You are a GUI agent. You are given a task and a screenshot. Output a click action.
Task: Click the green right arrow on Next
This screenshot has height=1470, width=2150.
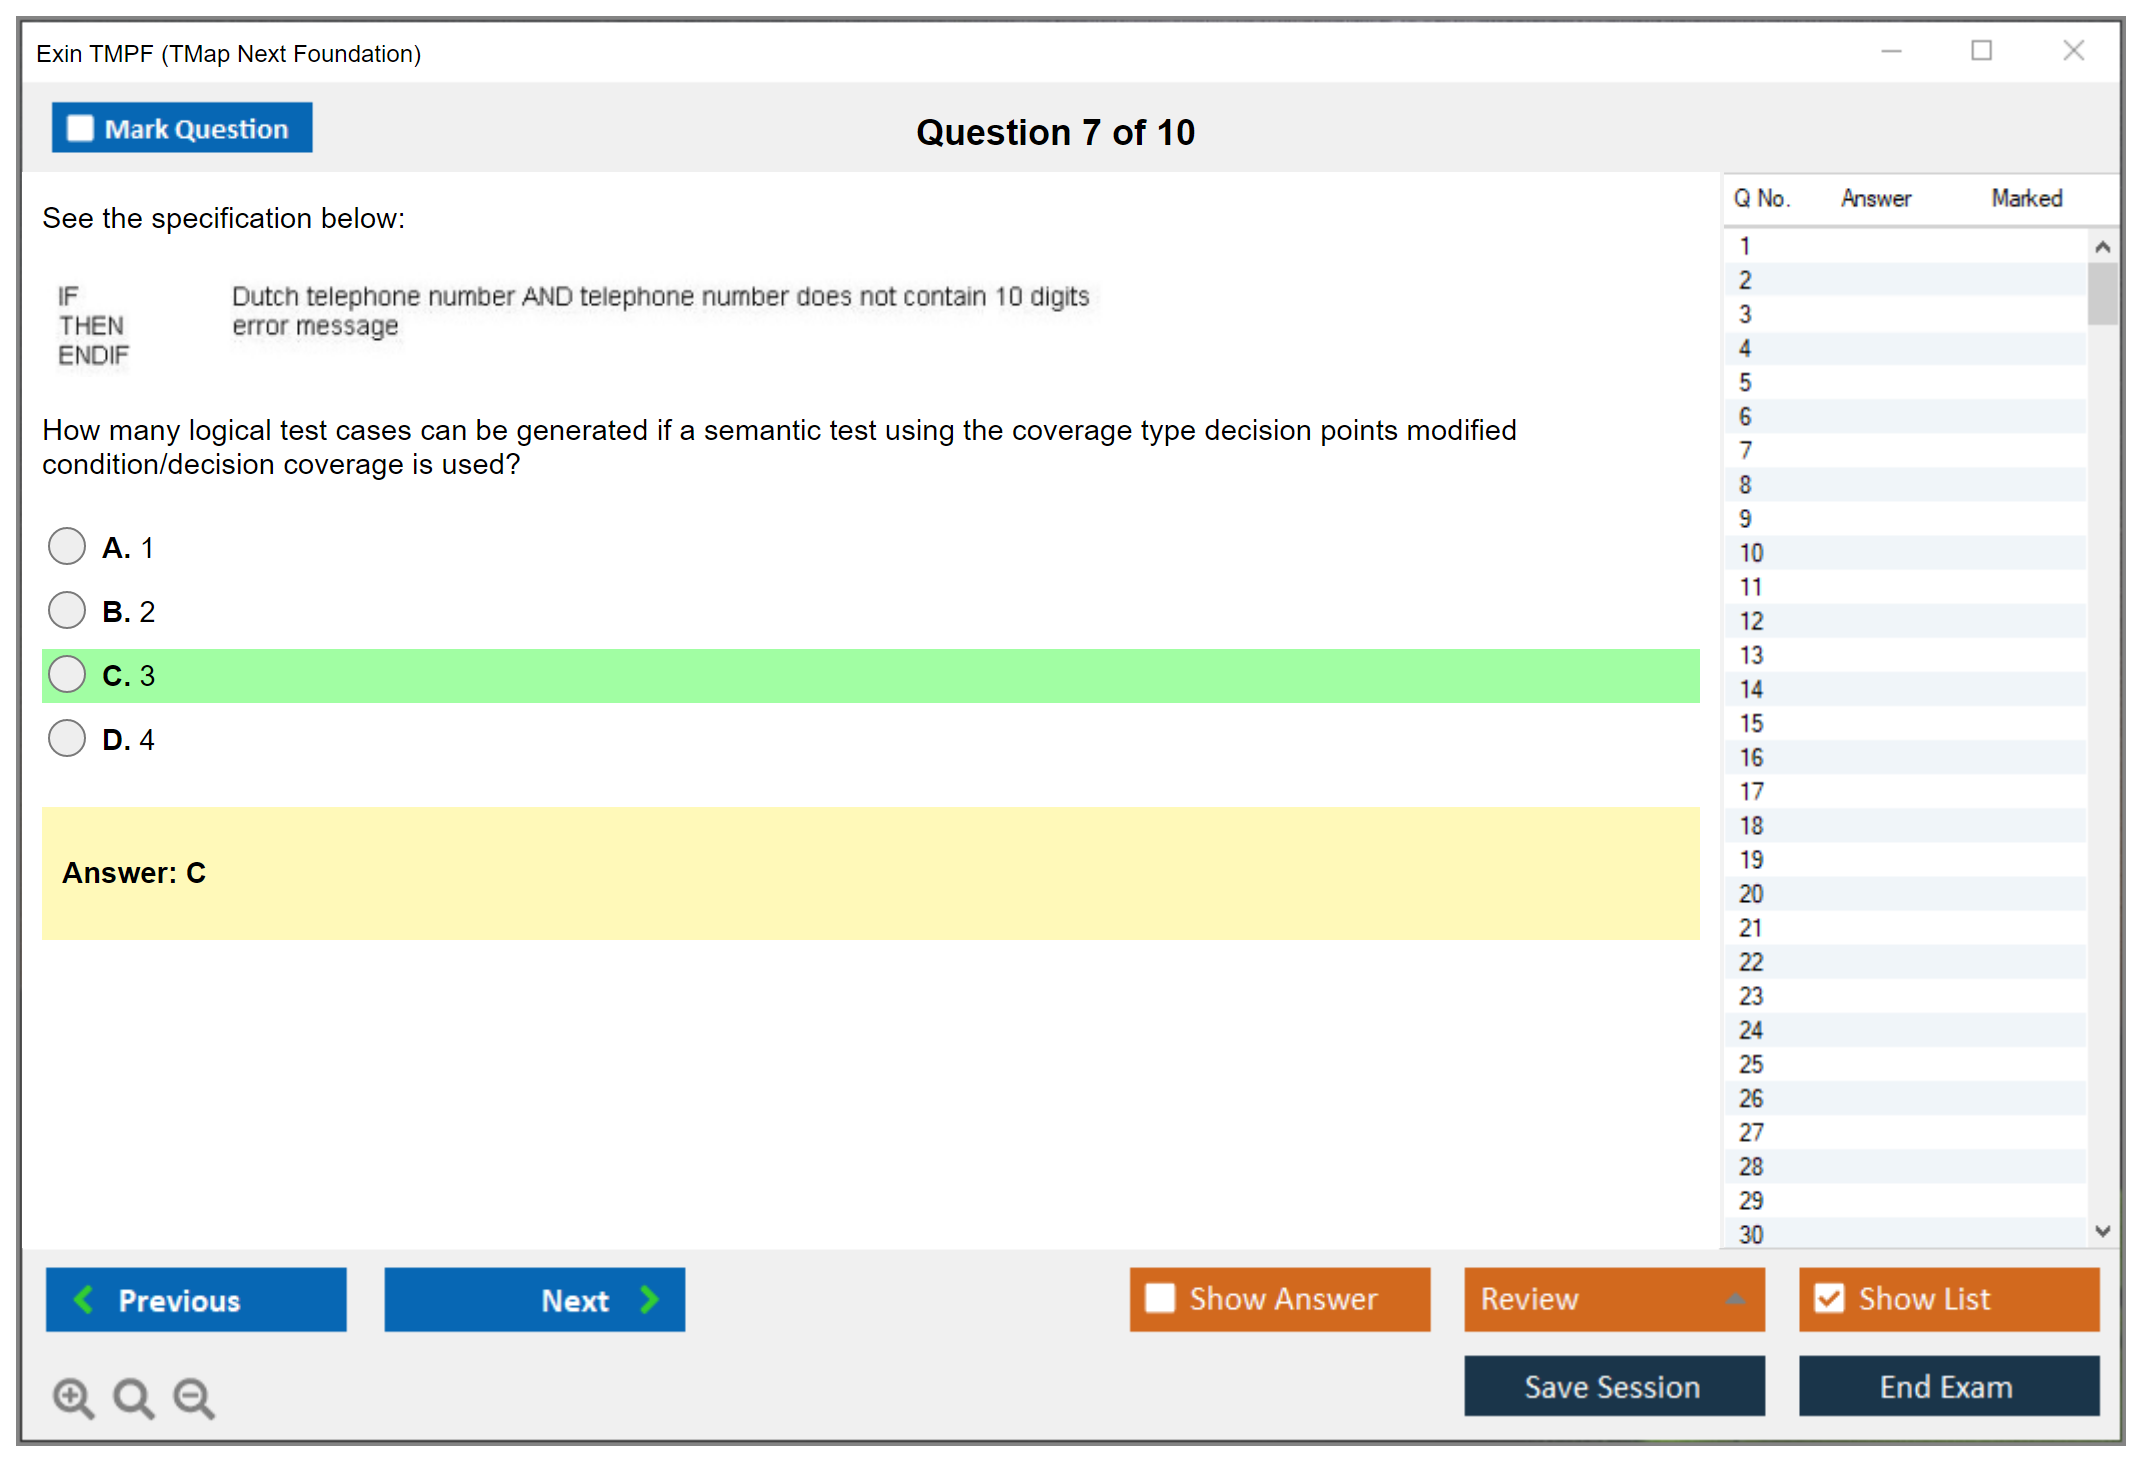pyautogui.click(x=650, y=1299)
